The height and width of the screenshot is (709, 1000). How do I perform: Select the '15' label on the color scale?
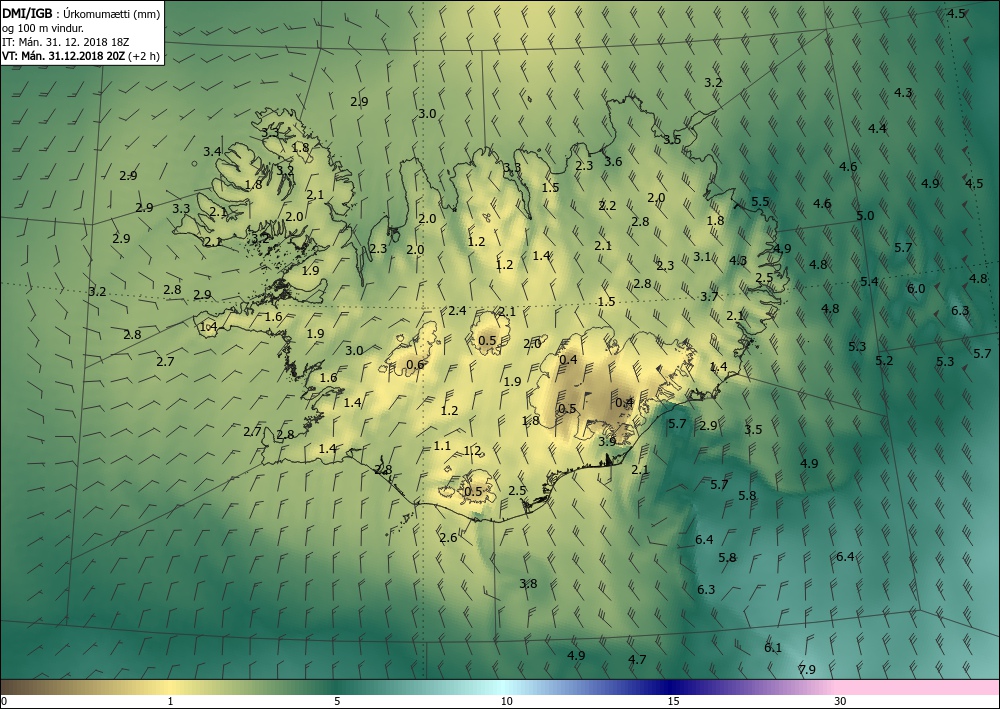[673, 702]
